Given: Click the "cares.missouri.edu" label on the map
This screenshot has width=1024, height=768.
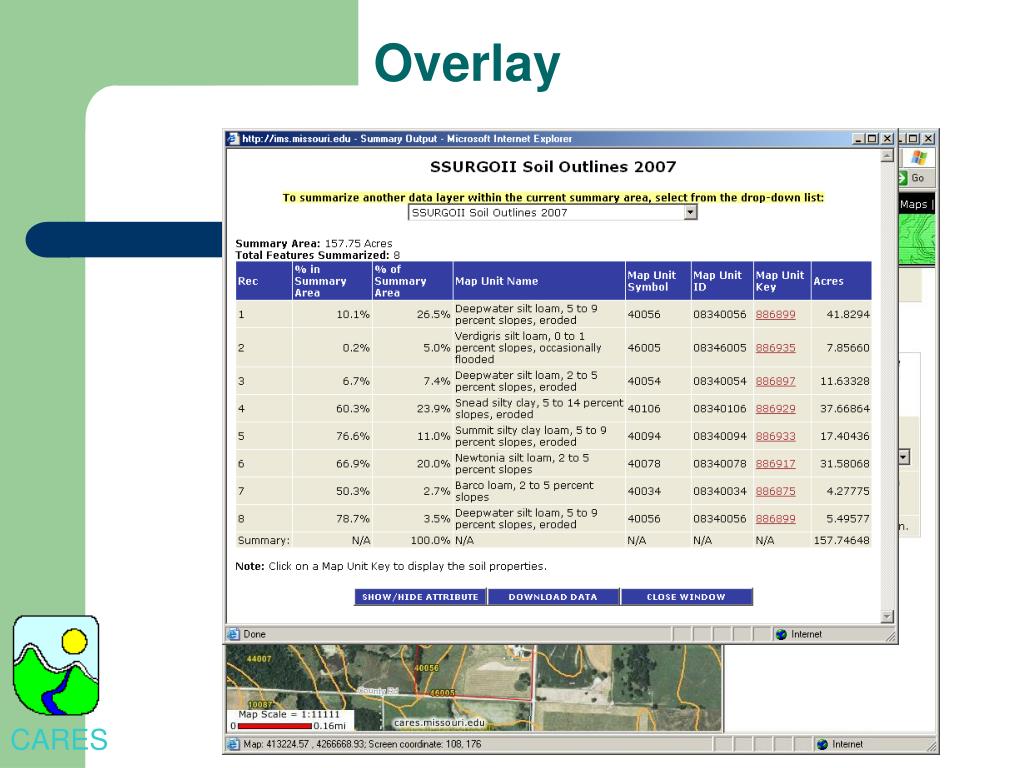Looking at the screenshot, I should click(440, 722).
